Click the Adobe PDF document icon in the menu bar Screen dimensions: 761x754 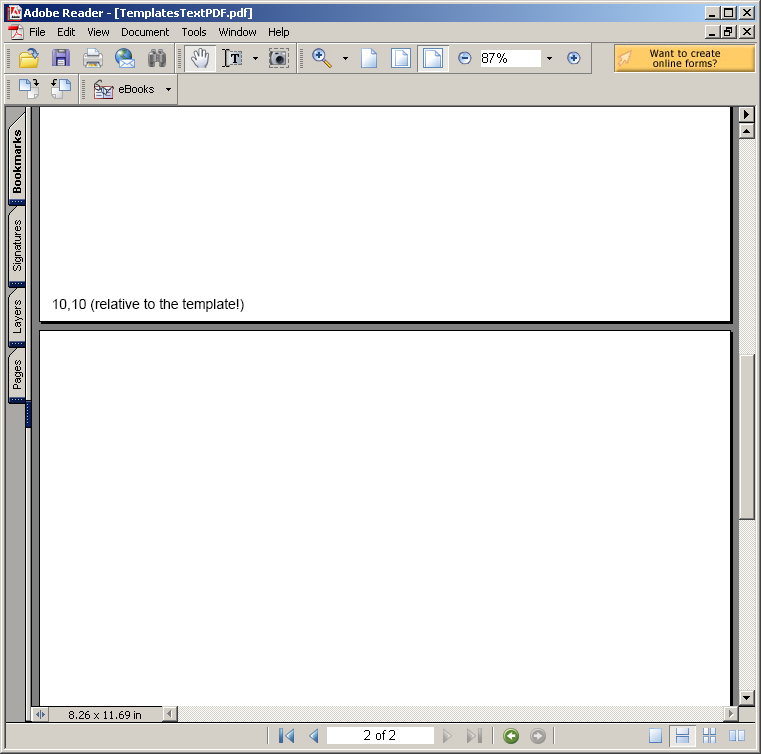pyautogui.click(x=16, y=33)
